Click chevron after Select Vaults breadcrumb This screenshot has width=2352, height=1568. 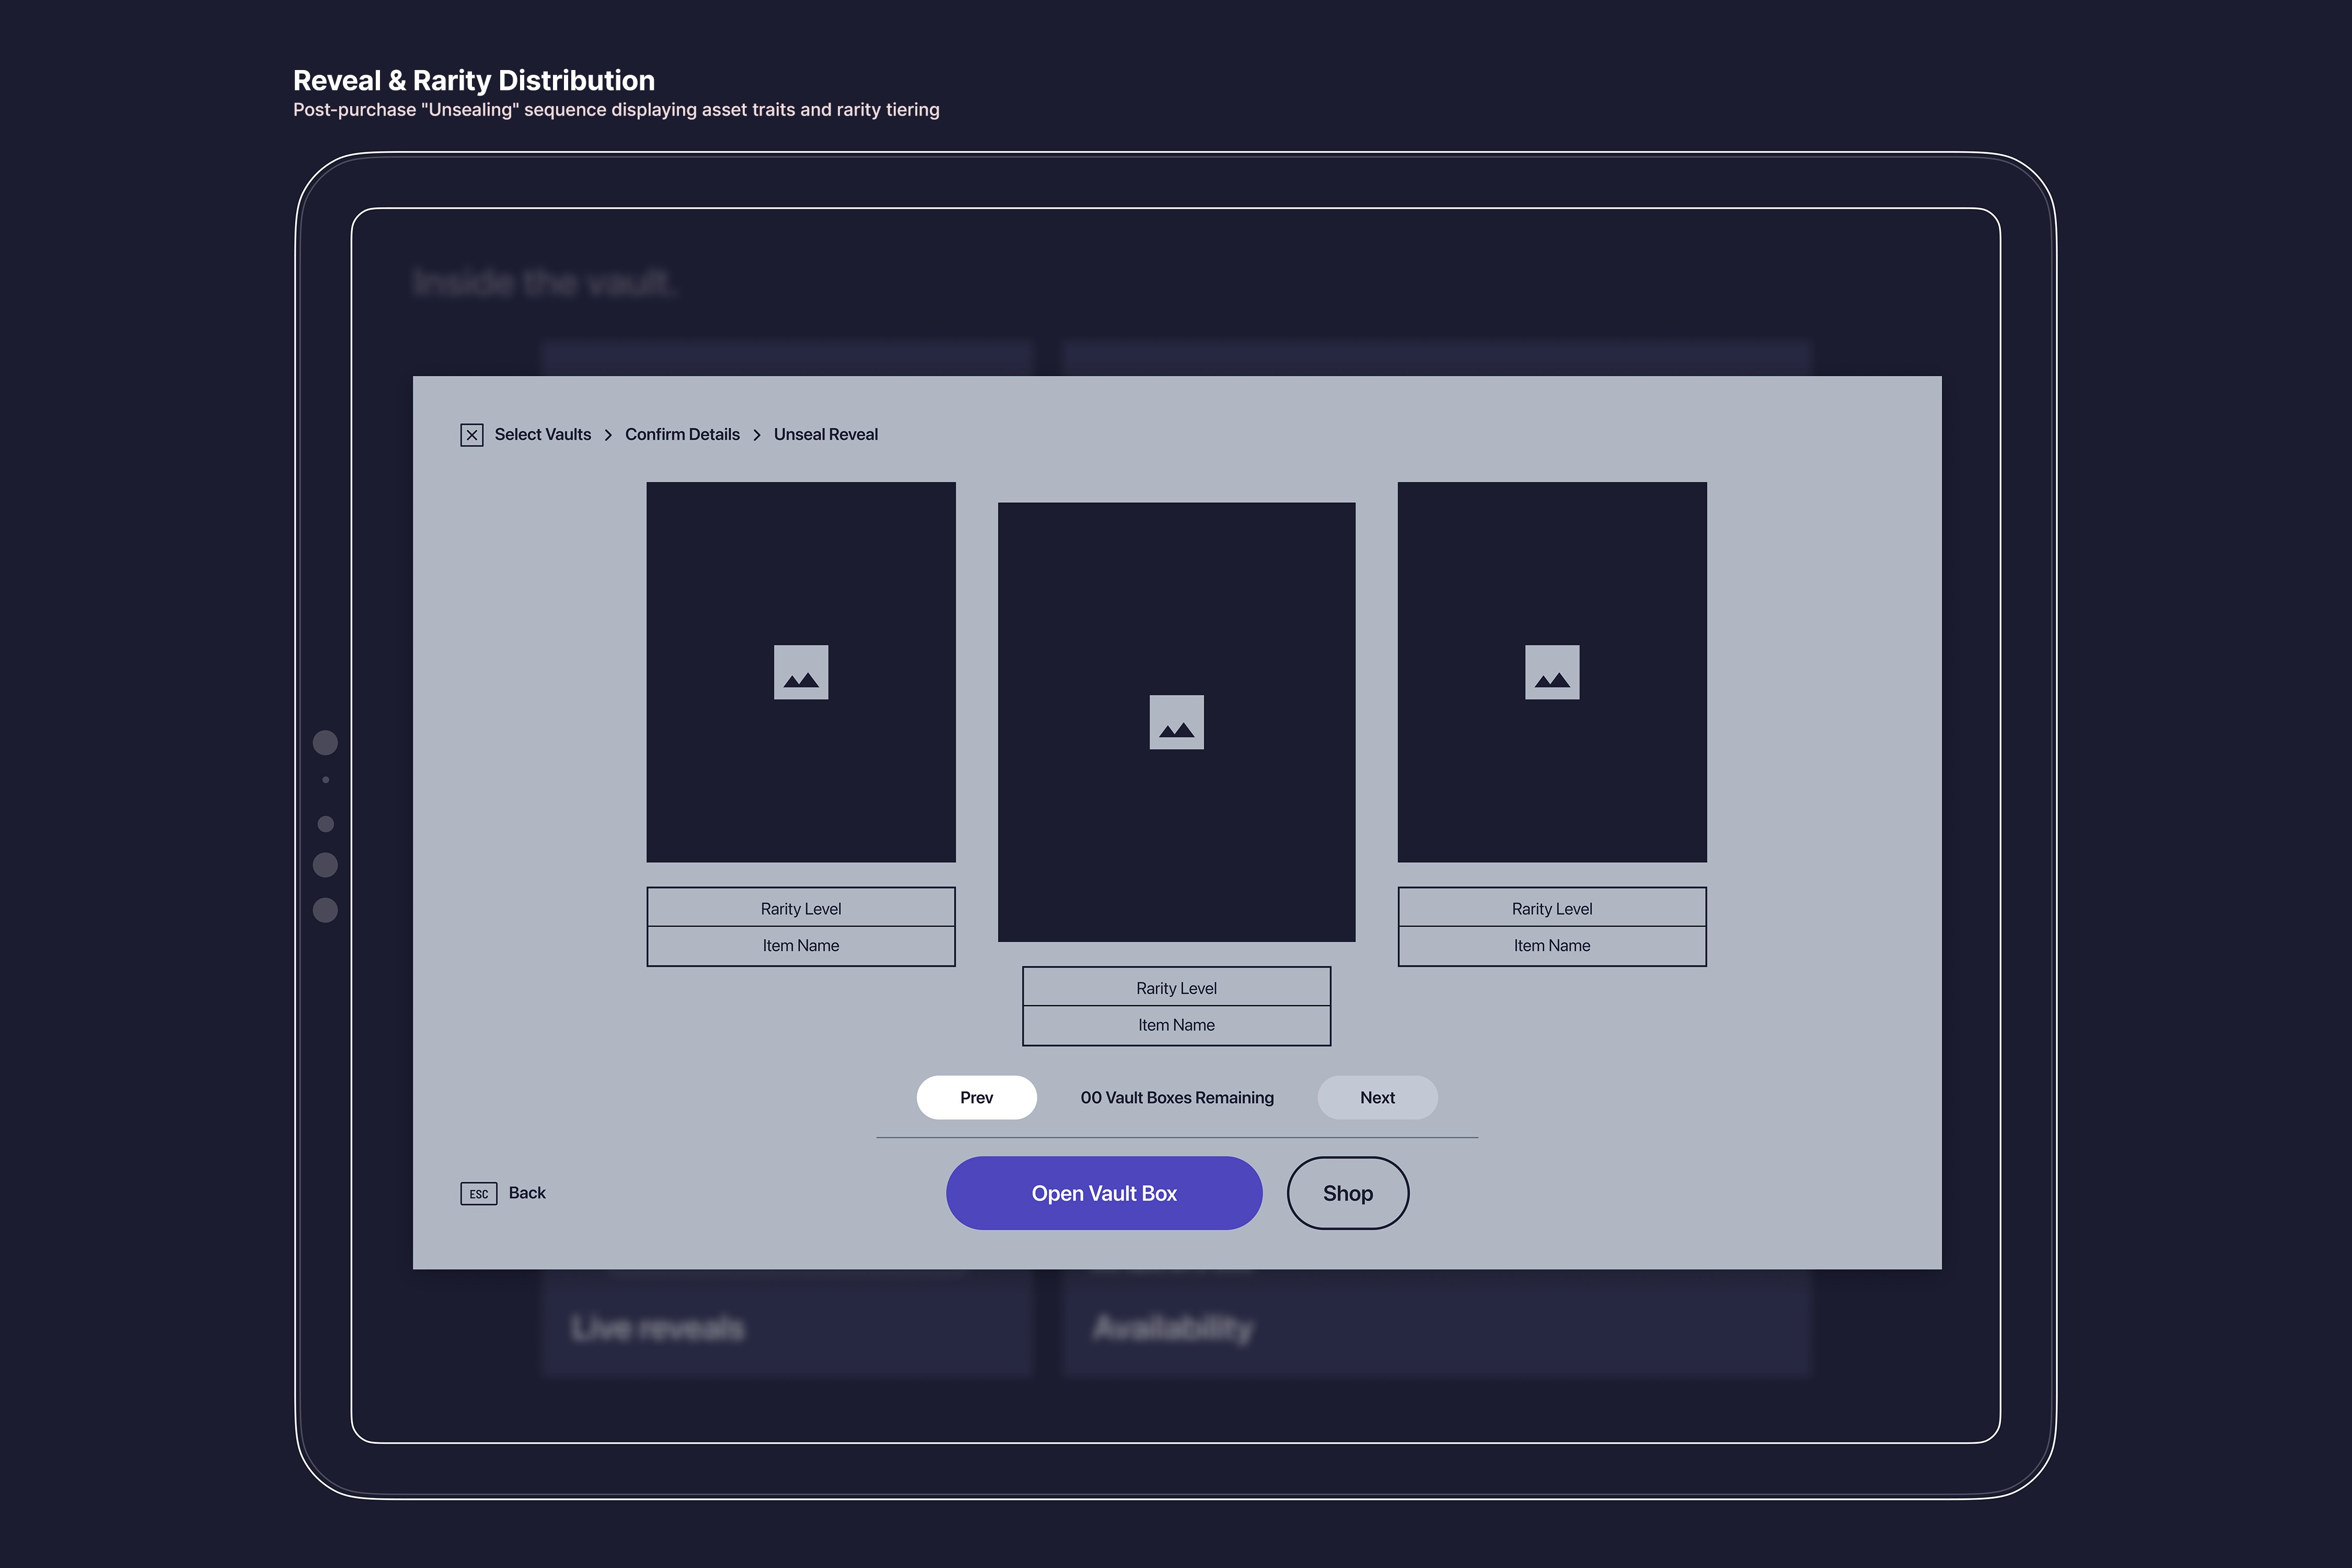[x=608, y=435]
